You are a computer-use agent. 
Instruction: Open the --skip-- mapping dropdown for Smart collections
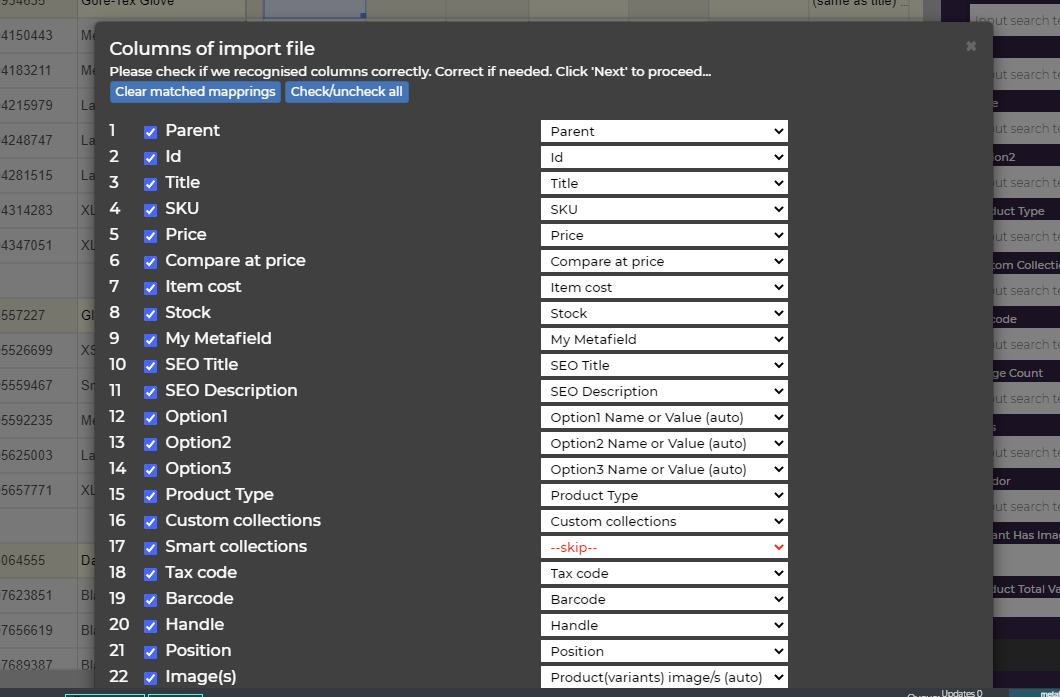[x=664, y=548]
